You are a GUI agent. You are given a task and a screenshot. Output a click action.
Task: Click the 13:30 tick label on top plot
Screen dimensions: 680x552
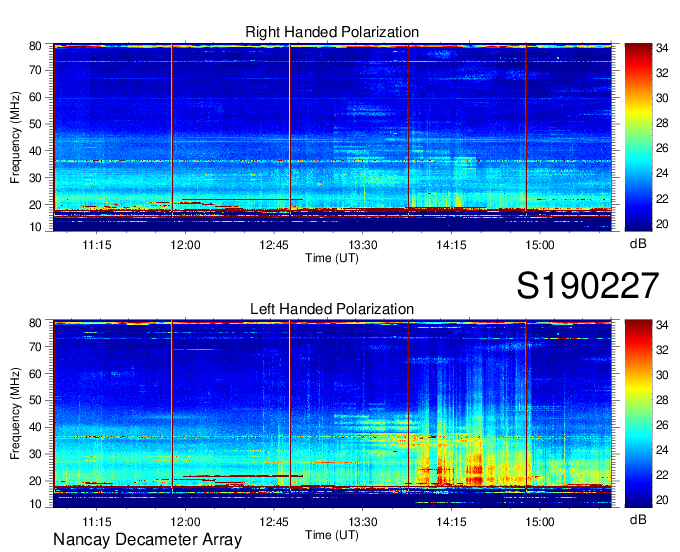click(x=363, y=245)
